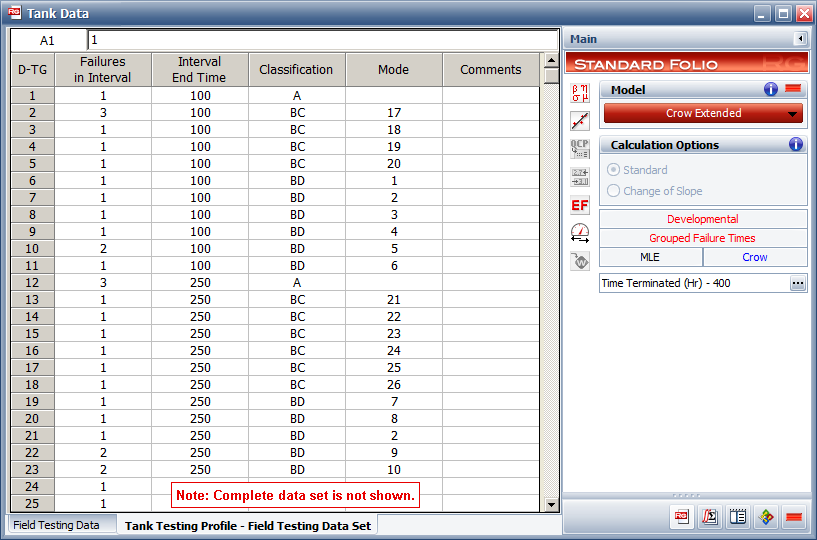Click the QCP quick calculation pad icon

[x=580, y=149]
